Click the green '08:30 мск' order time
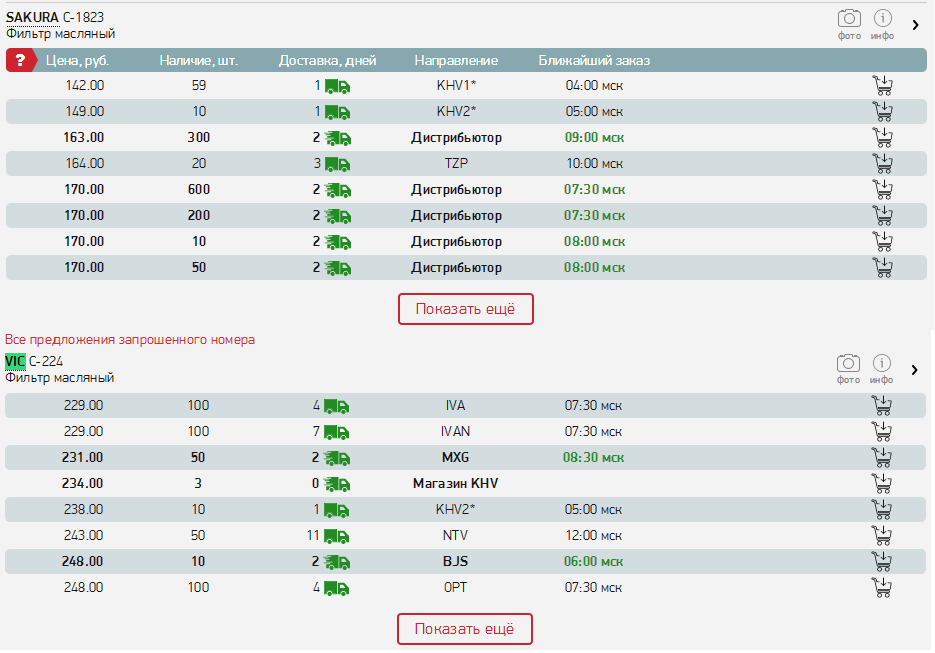 tap(593, 457)
